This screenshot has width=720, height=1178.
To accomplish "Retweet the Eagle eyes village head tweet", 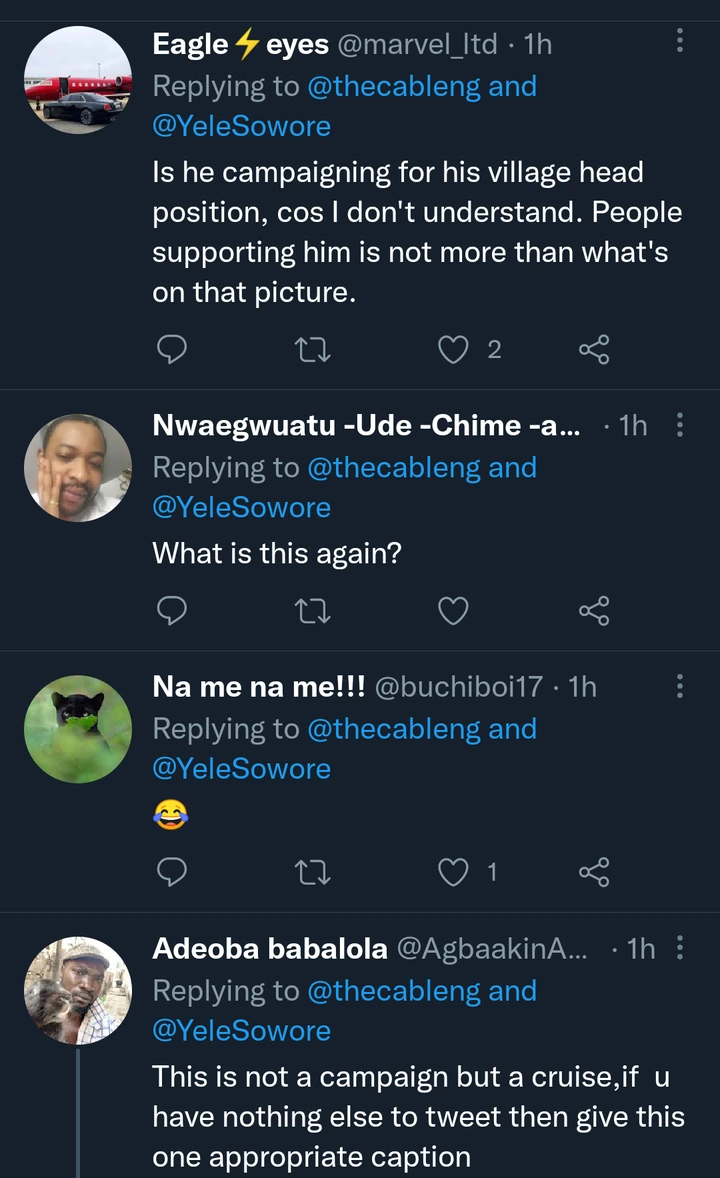I will click(x=314, y=349).
